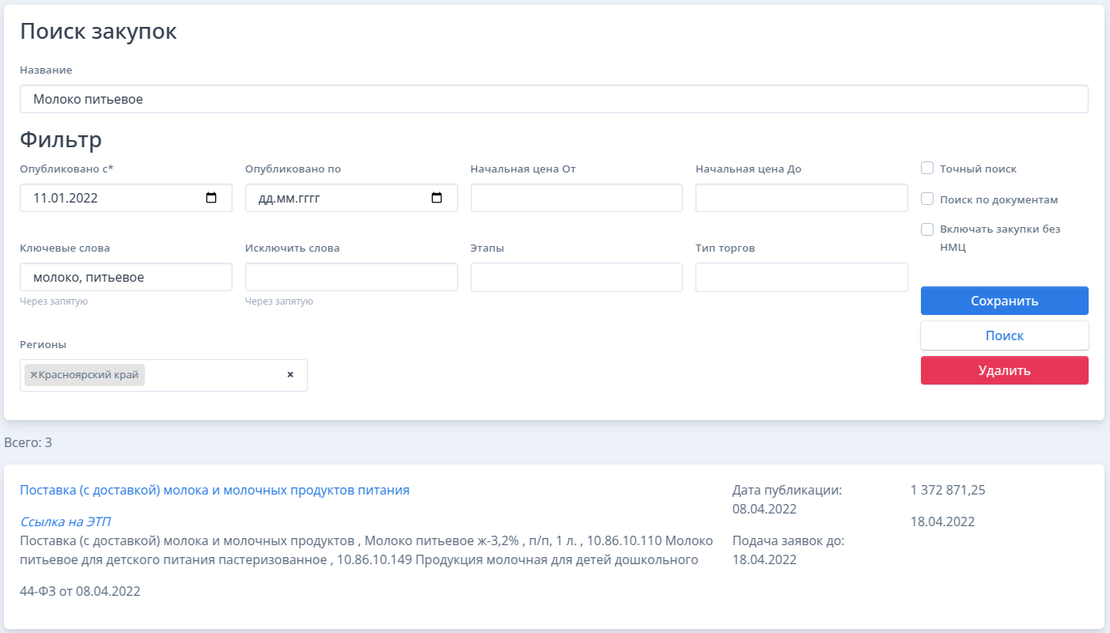Clear all regions with the x icon
This screenshot has height=633, width=1110.
pos(291,375)
